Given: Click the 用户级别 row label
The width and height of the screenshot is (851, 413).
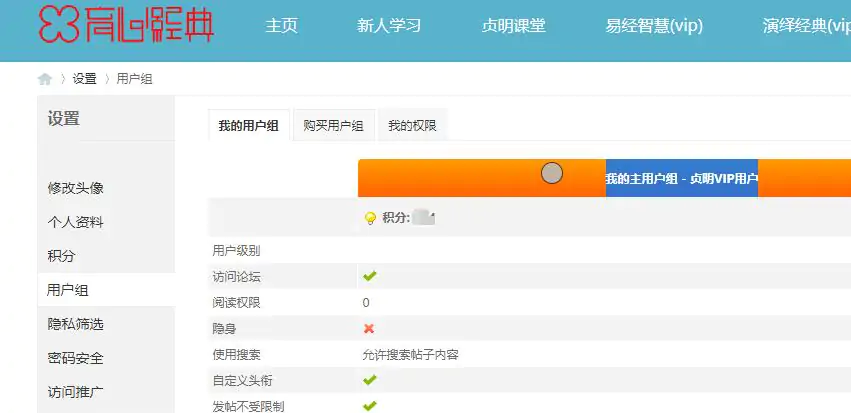Looking at the screenshot, I should (236, 251).
